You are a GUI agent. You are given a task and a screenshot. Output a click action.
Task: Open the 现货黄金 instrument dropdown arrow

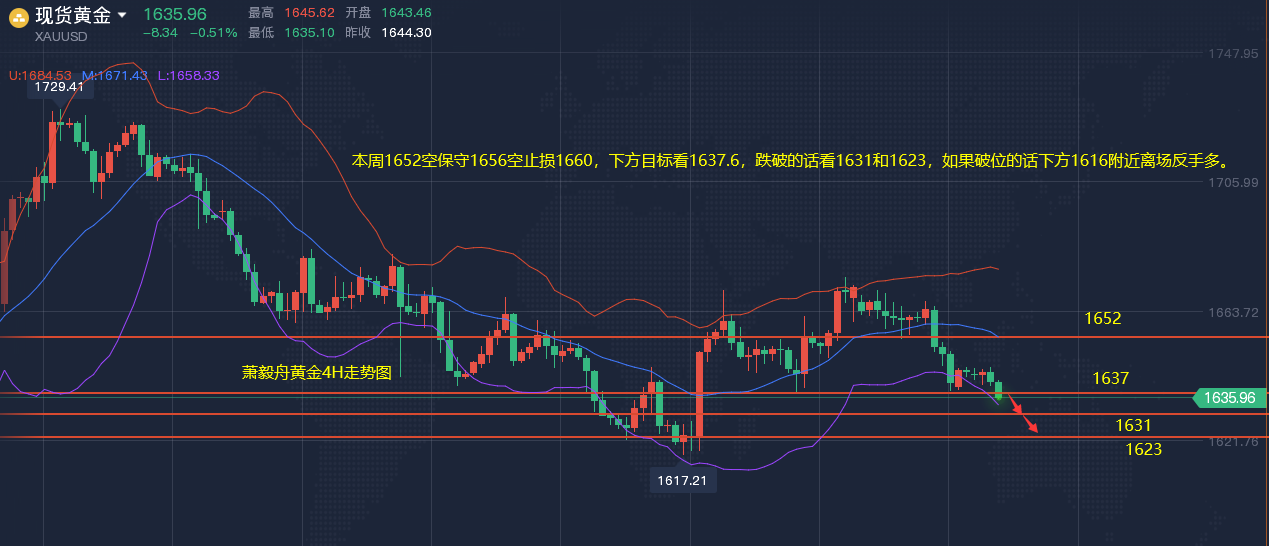(x=122, y=16)
